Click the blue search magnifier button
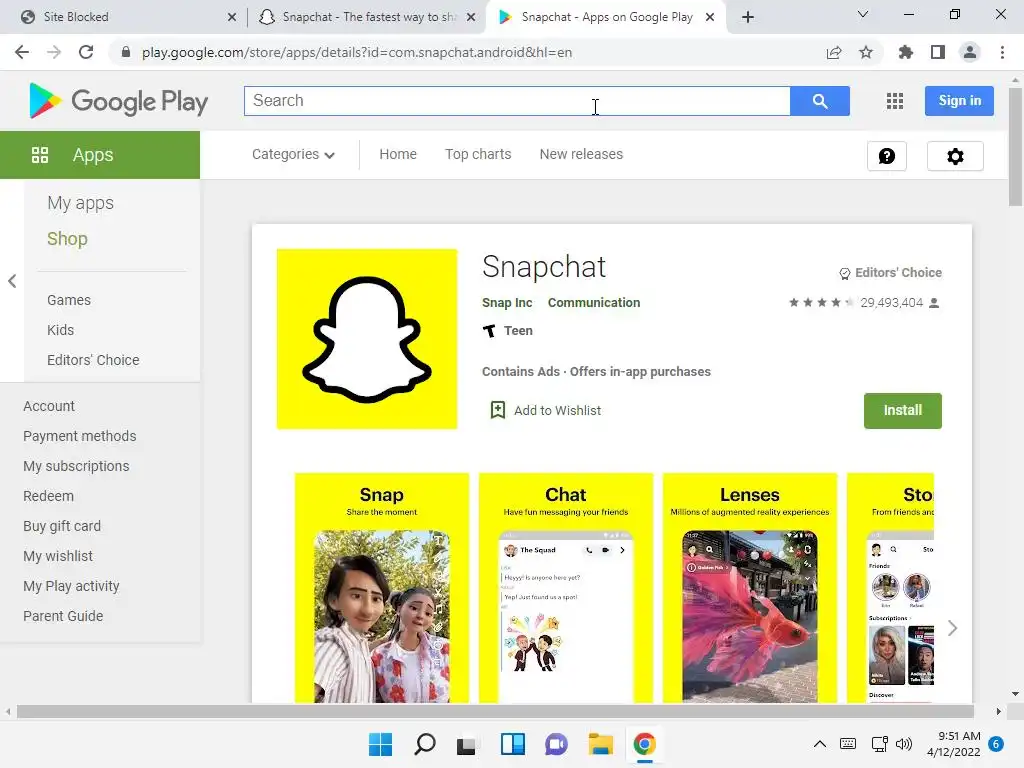 pyautogui.click(x=820, y=101)
